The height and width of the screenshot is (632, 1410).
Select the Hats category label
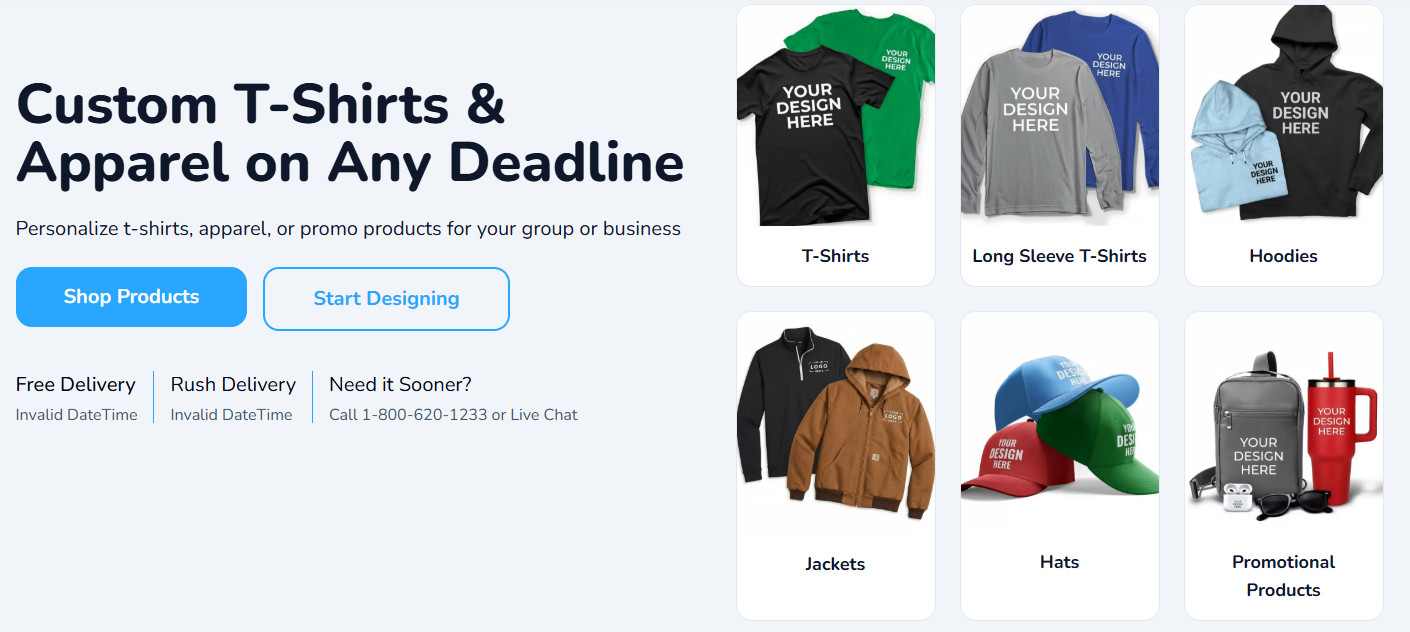click(x=1059, y=562)
